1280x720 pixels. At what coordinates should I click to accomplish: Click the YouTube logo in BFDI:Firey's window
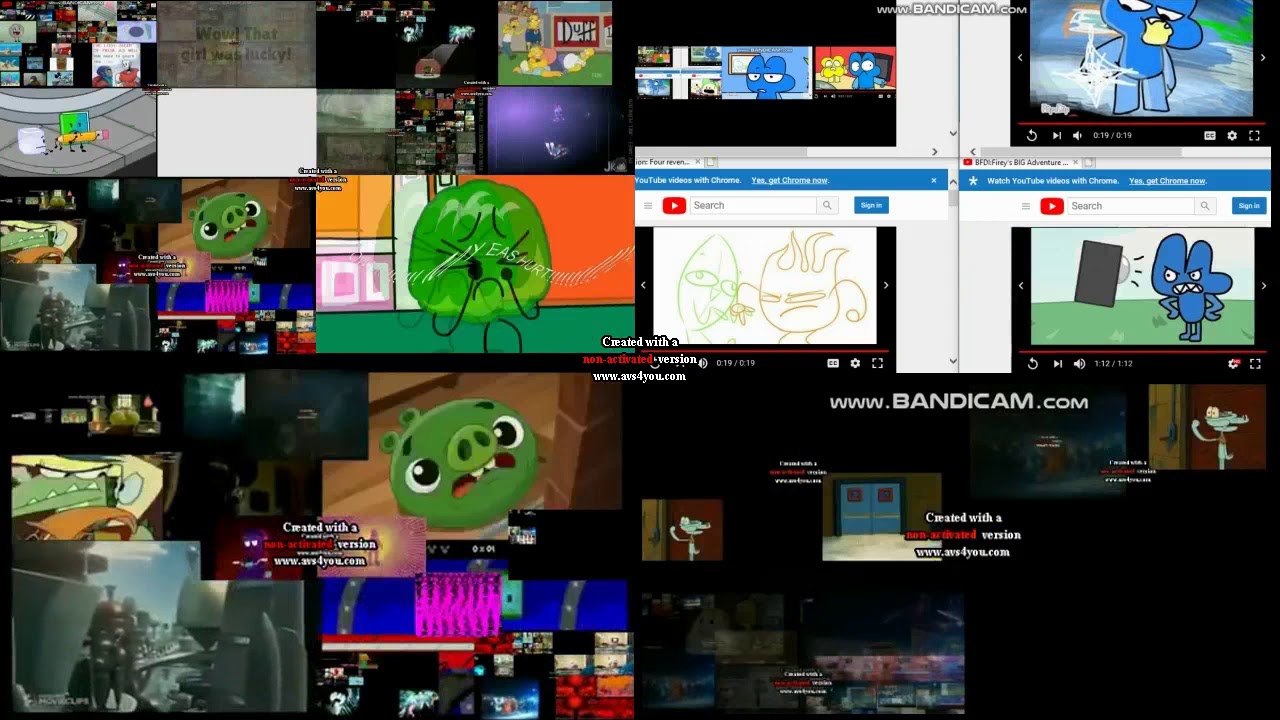(x=1051, y=206)
